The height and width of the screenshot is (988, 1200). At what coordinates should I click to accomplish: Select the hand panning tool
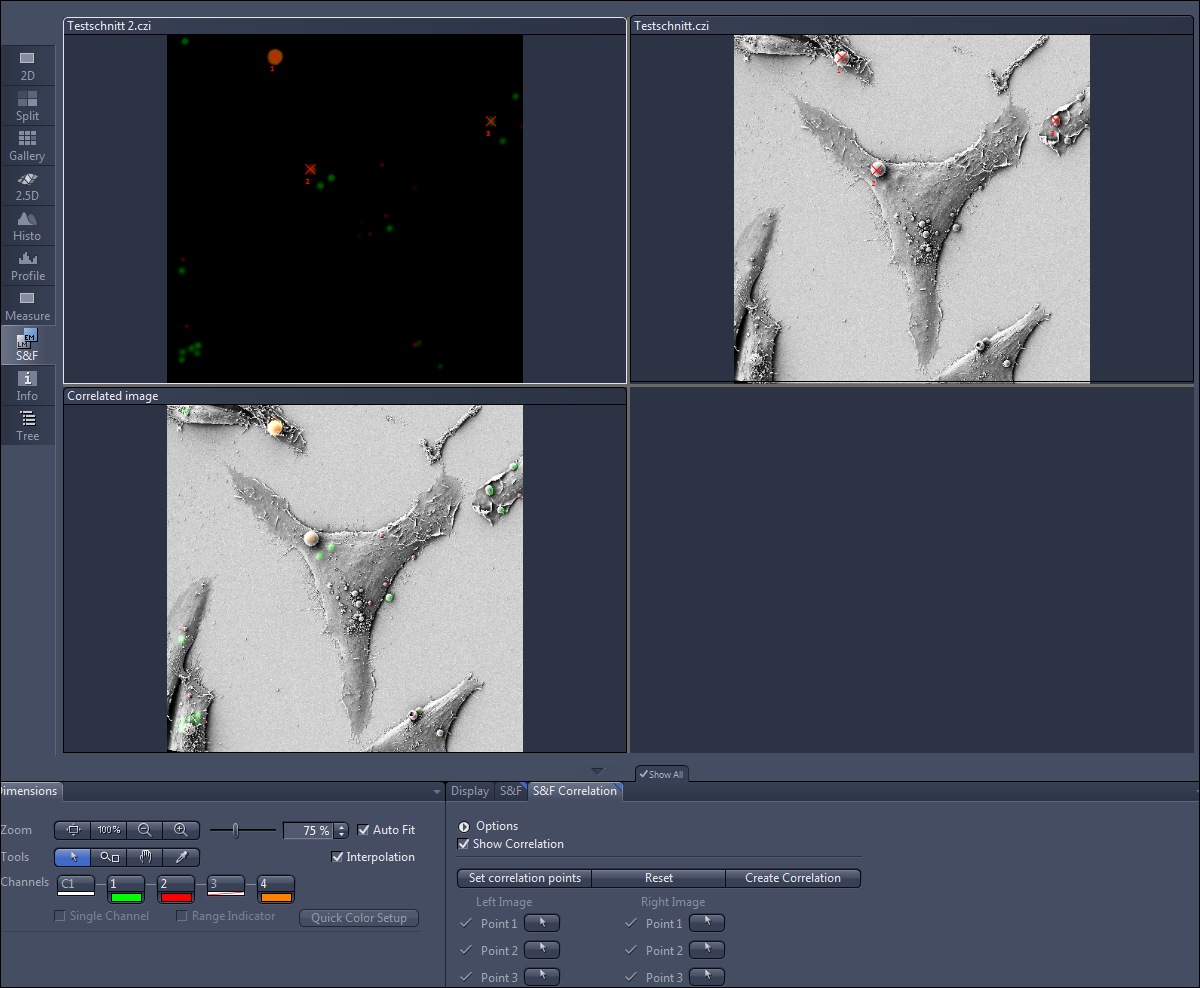pyautogui.click(x=145, y=857)
